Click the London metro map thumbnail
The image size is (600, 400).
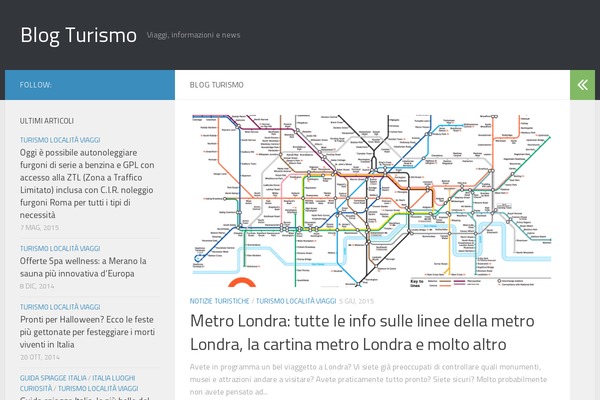pyautogui.click(x=372, y=201)
